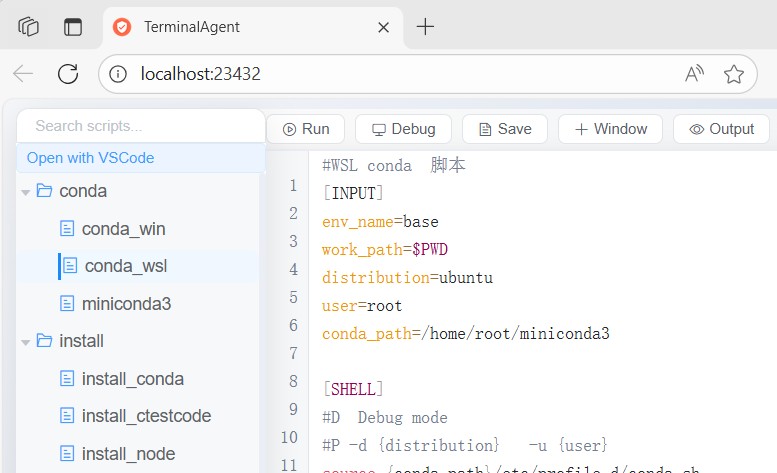Viewport: 777px width, 473px height.
Task: Click the install_ctestcode file icon
Action: (x=67, y=416)
